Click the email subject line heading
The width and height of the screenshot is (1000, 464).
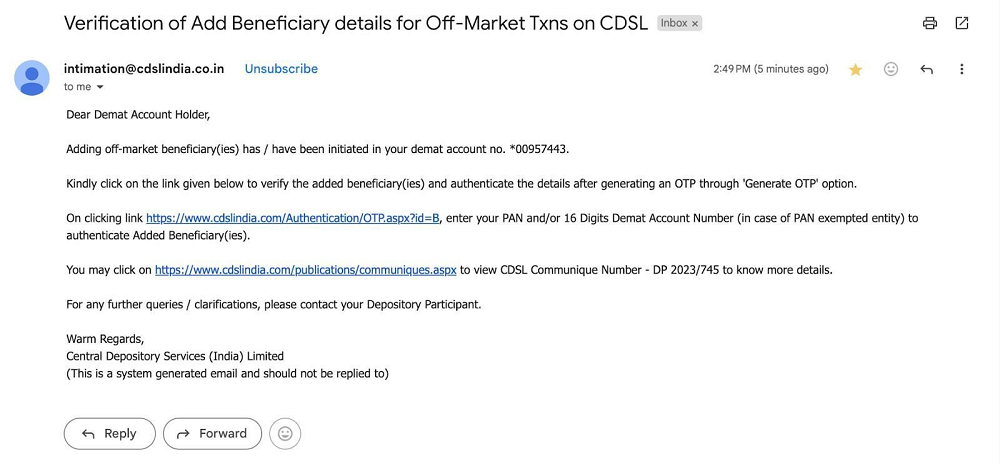pos(356,24)
